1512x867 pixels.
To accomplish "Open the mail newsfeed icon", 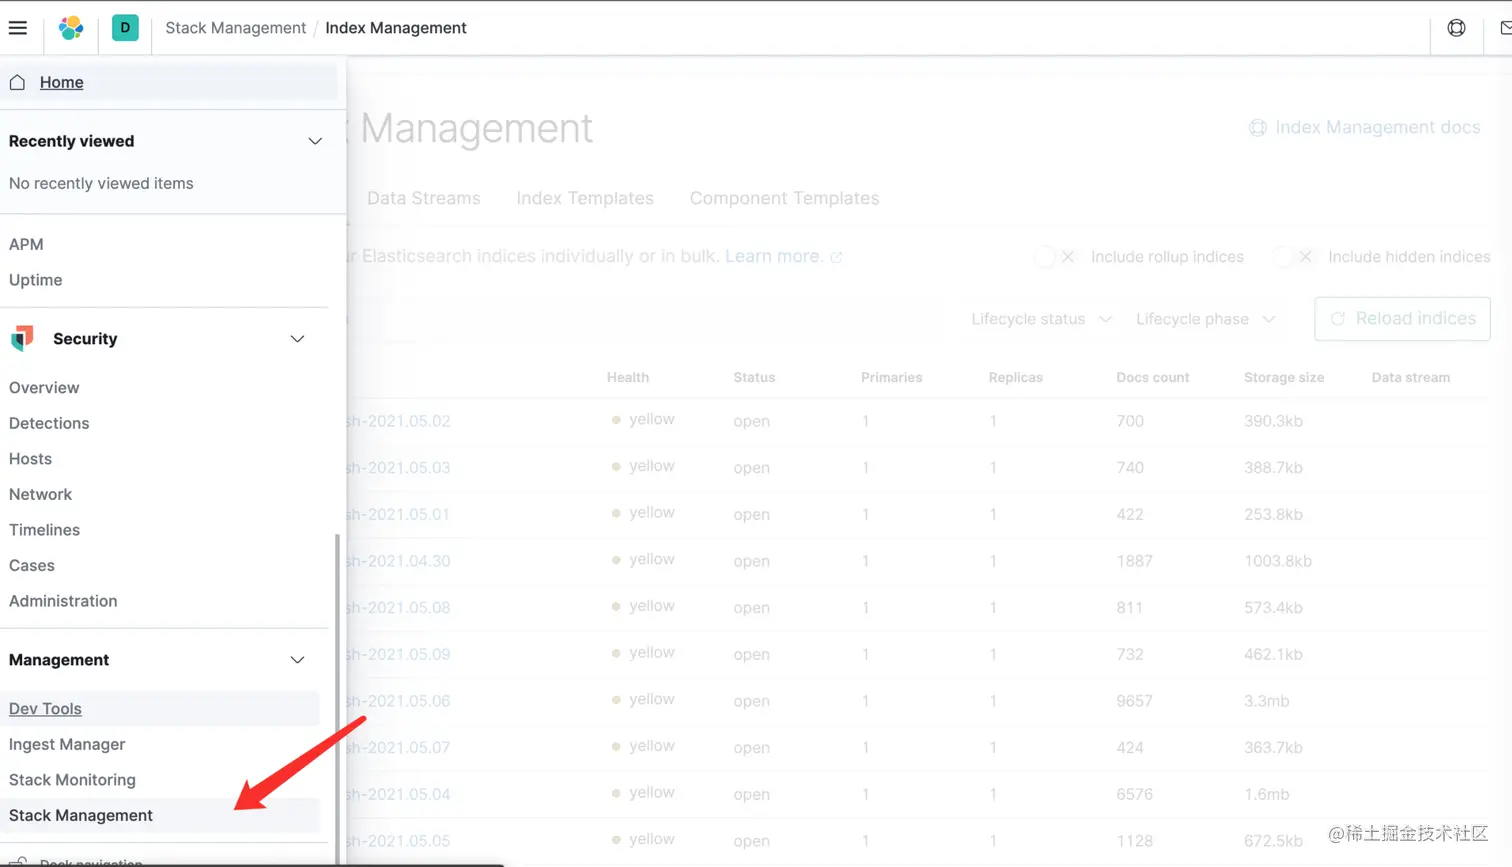I will click(x=1505, y=28).
